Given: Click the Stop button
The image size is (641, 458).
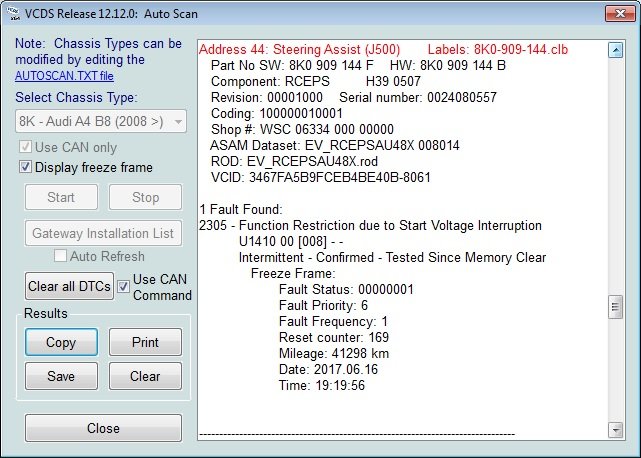Looking at the screenshot, I should pyautogui.click(x=145, y=197).
